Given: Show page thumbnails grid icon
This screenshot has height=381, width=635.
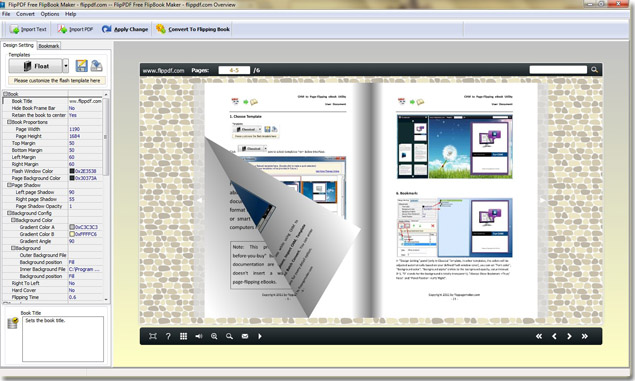Looking at the screenshot, I should [x=183, y=336].
